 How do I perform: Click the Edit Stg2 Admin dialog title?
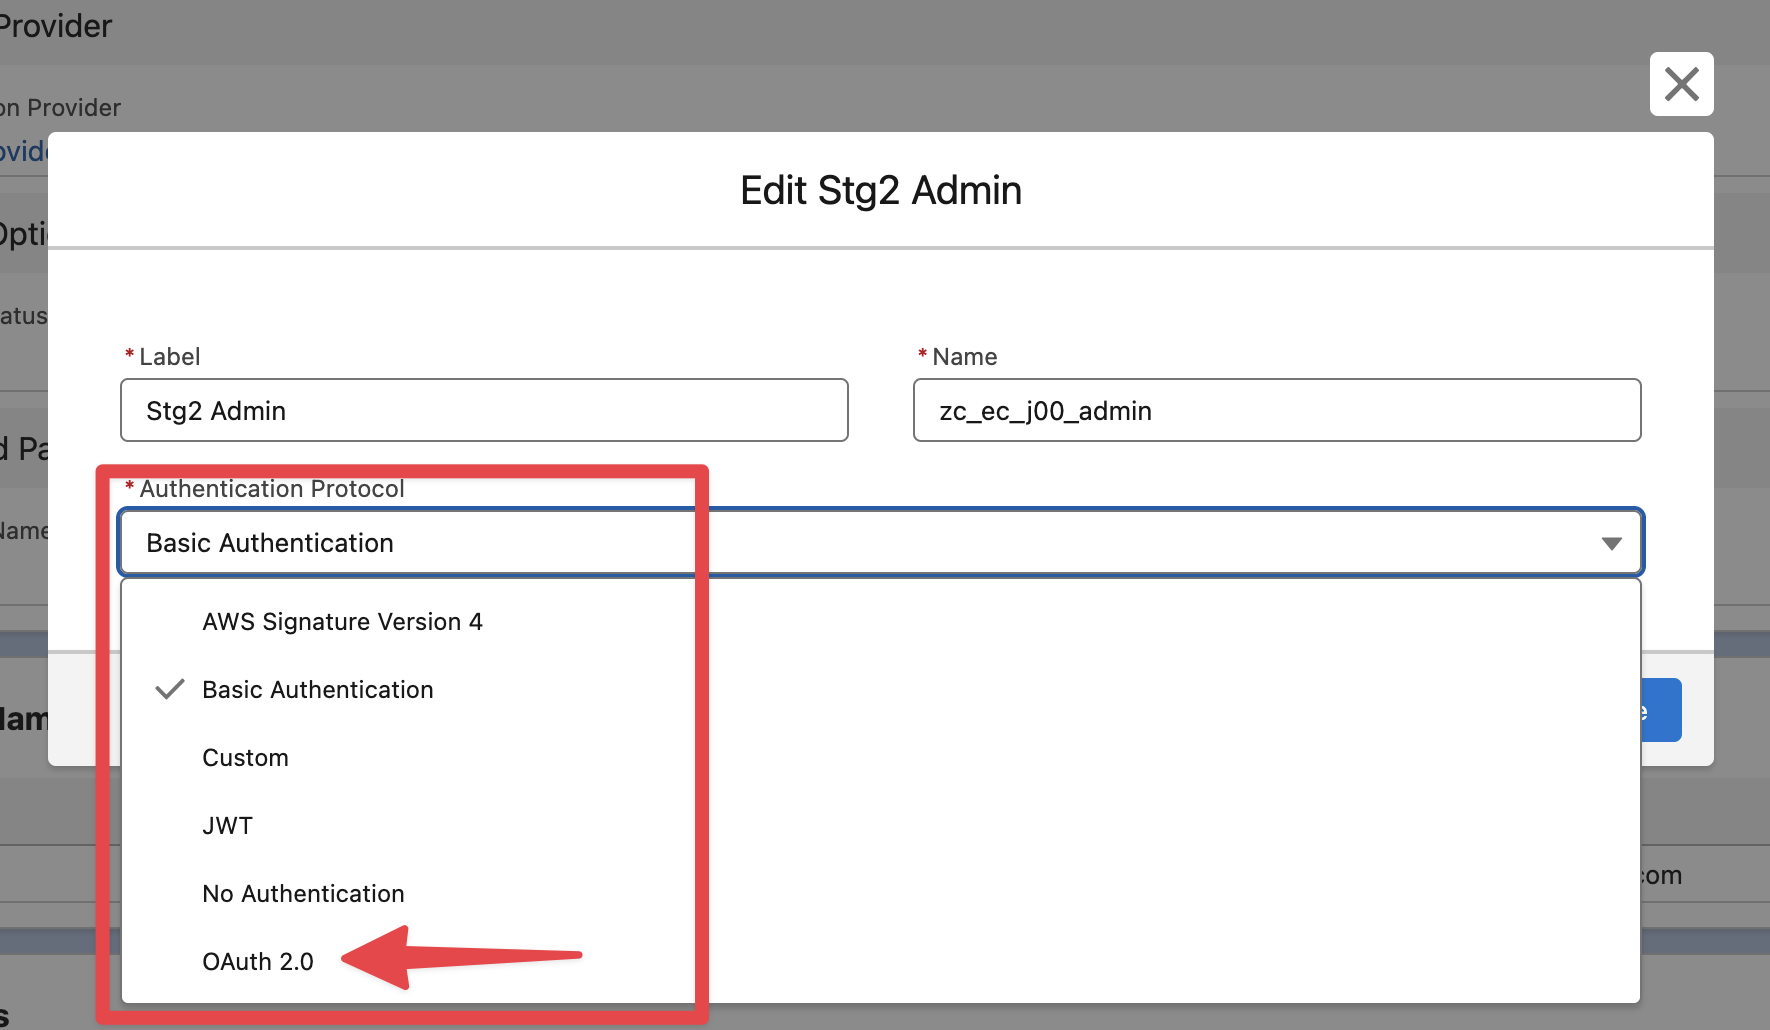pos(880,190)
